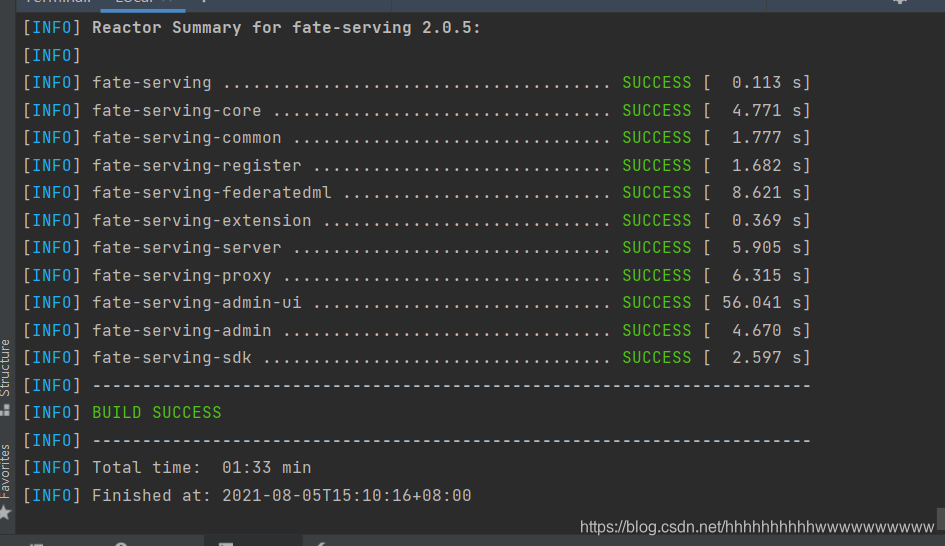Click the 'fate-serving-sdk' module name
The width and height of the screenshot is (945, 546).
click(171, 358)
